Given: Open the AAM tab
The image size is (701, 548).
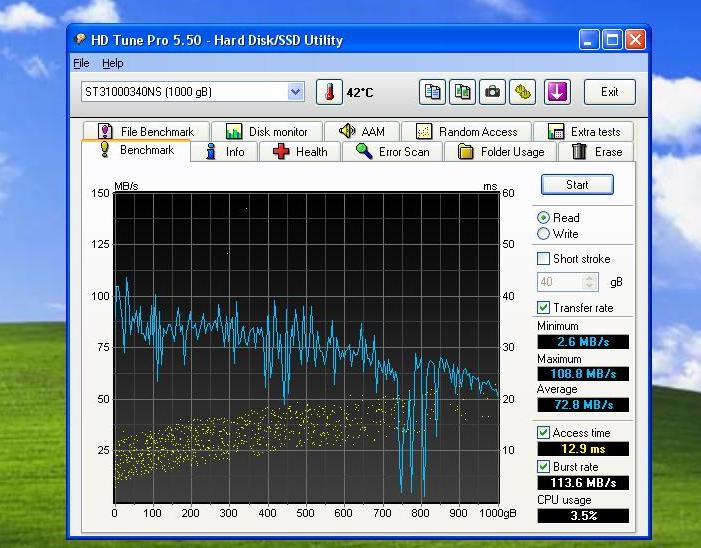Looking at the screenshot, I should [x=362, y=131].
